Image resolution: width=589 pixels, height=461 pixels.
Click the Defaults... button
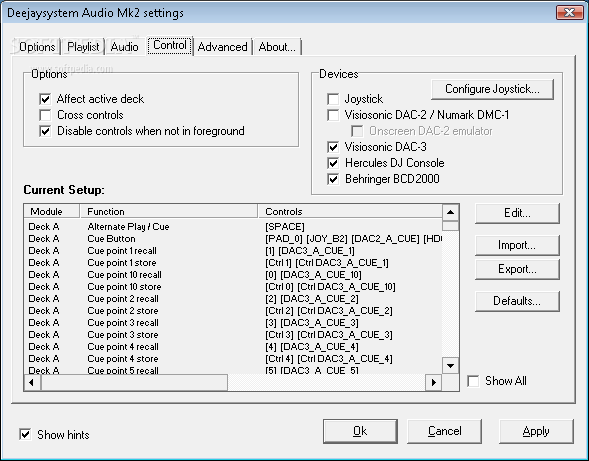tap(517, 301)
